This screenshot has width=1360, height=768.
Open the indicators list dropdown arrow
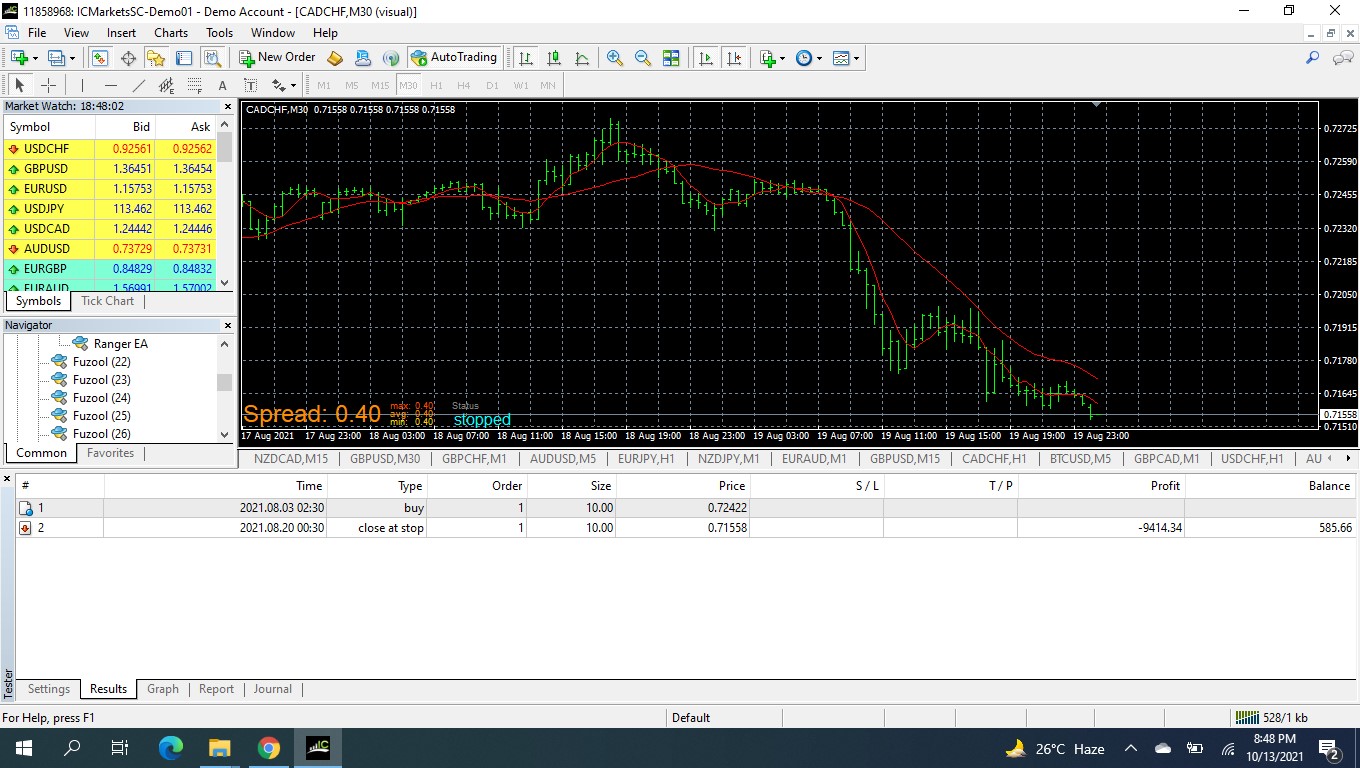tap(782, 58)
